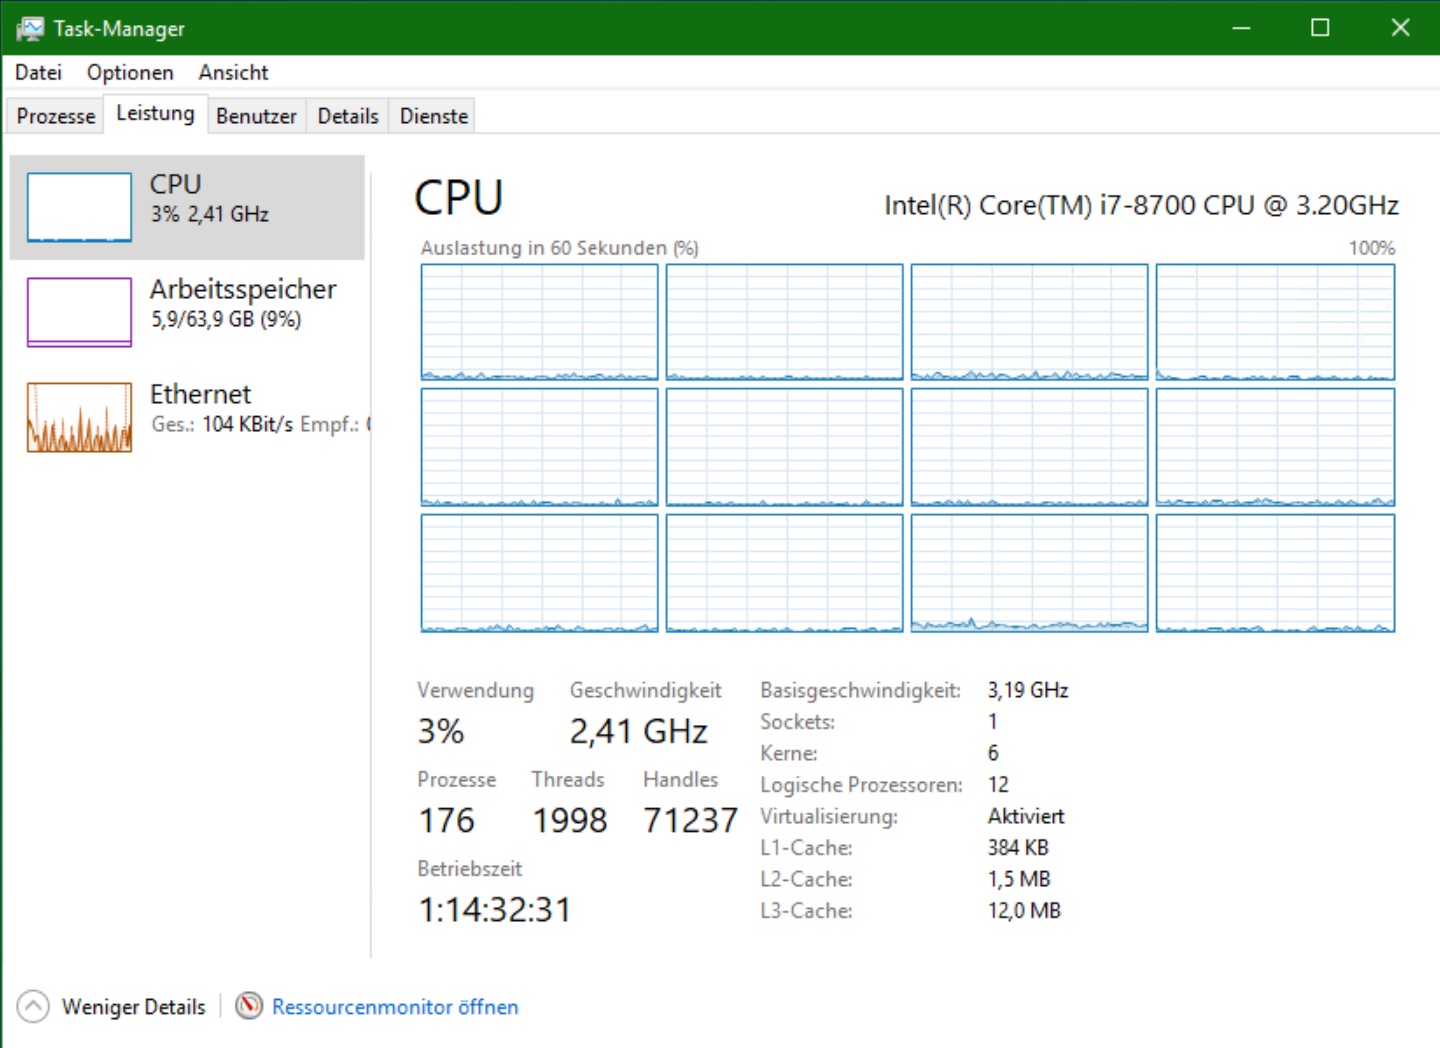1440x1048 pixels.
Task: Select the Leistung tab
Action: click(x=155, y=114)
